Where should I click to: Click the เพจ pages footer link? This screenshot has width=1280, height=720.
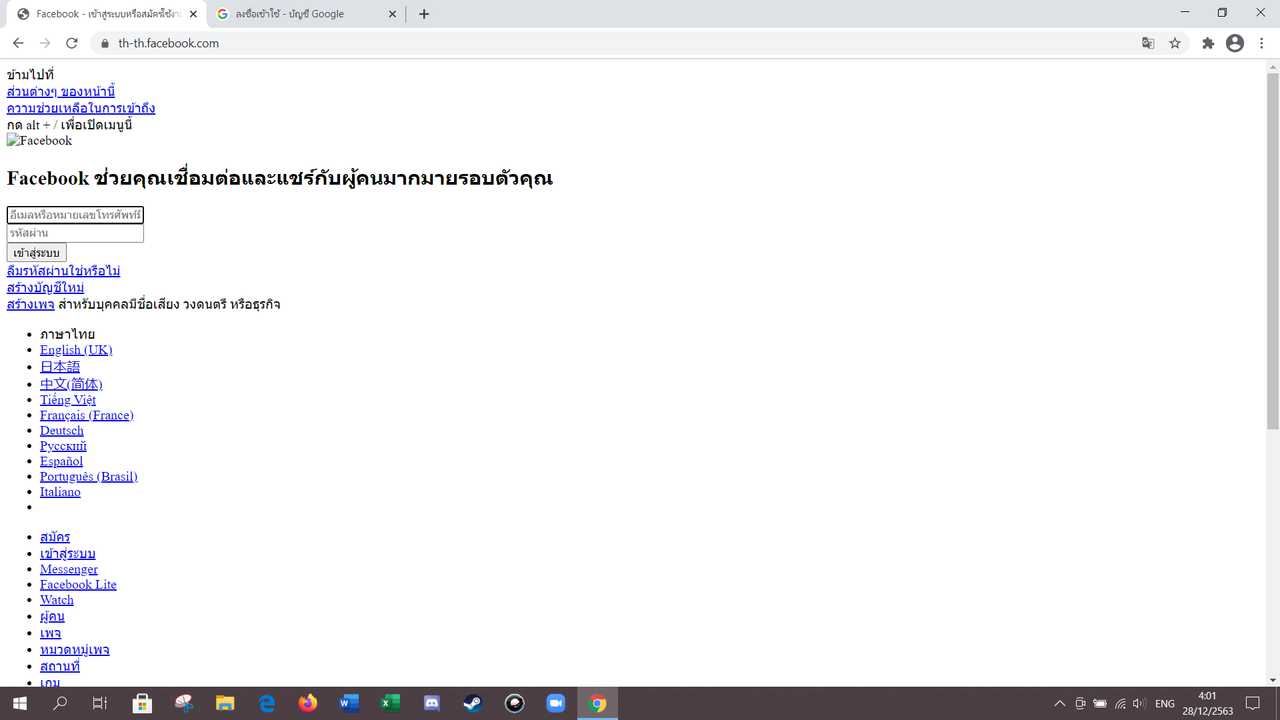[x=51, y=633]
